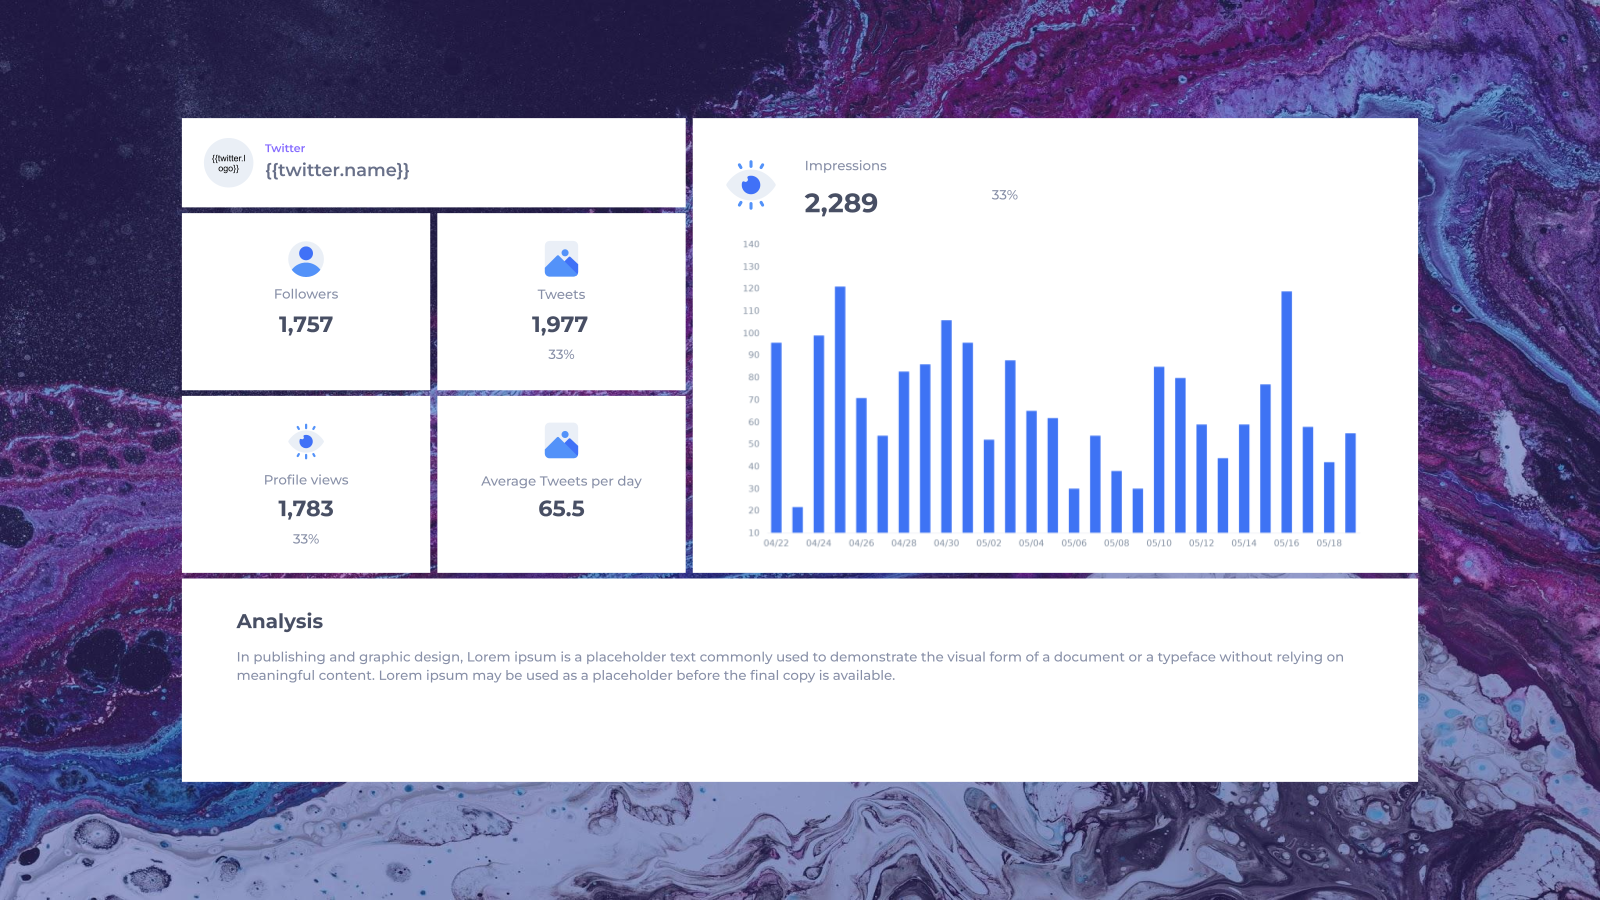Select the purple Twitter label

click(285, 148)
